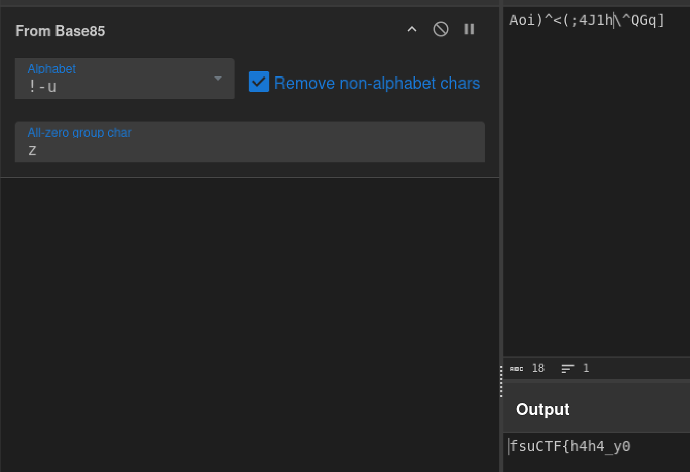The image size is (690, 472).
Task: Grab the dotted vertical pane splitter handle
Action: pos(501,381)
